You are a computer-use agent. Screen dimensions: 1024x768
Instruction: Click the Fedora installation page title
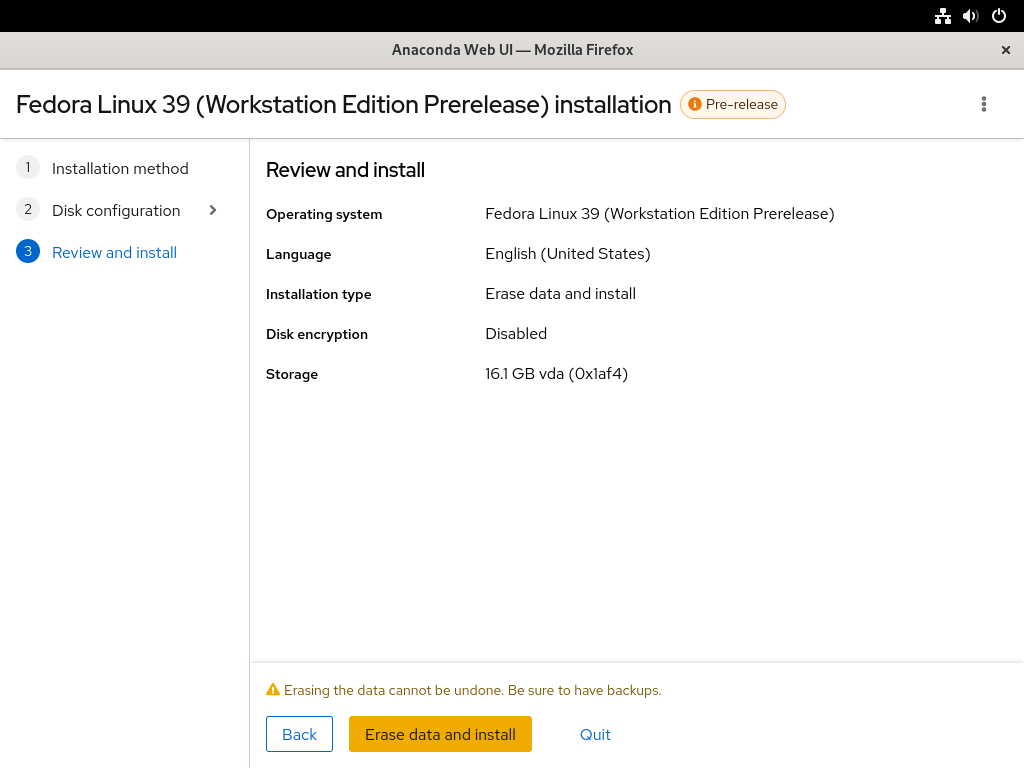point(344,104)
